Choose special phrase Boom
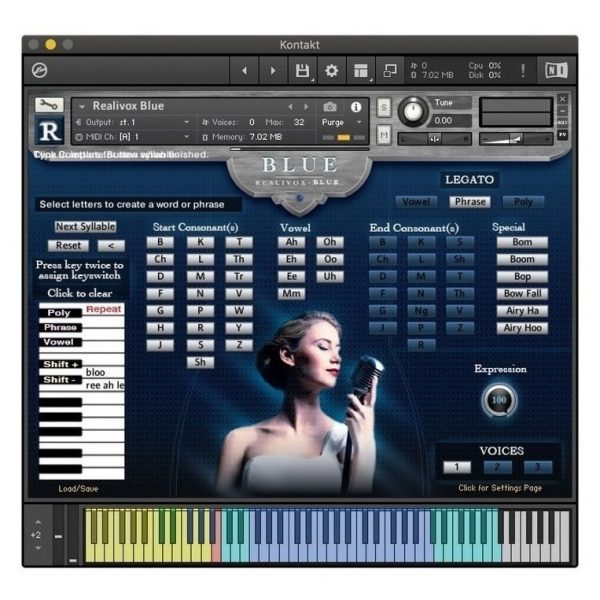Viewport: 600px width, 600px height. click(x=522, y=259)
